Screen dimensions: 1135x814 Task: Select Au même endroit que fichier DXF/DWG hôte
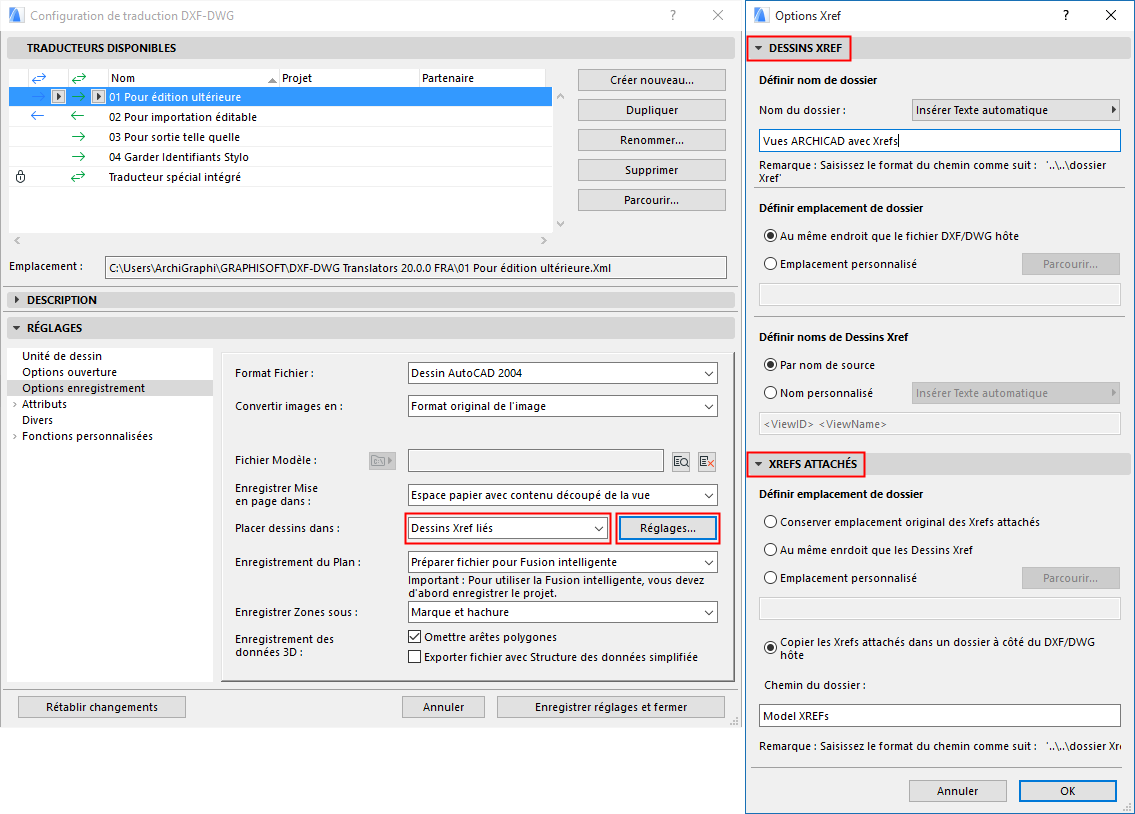point(771,236)
